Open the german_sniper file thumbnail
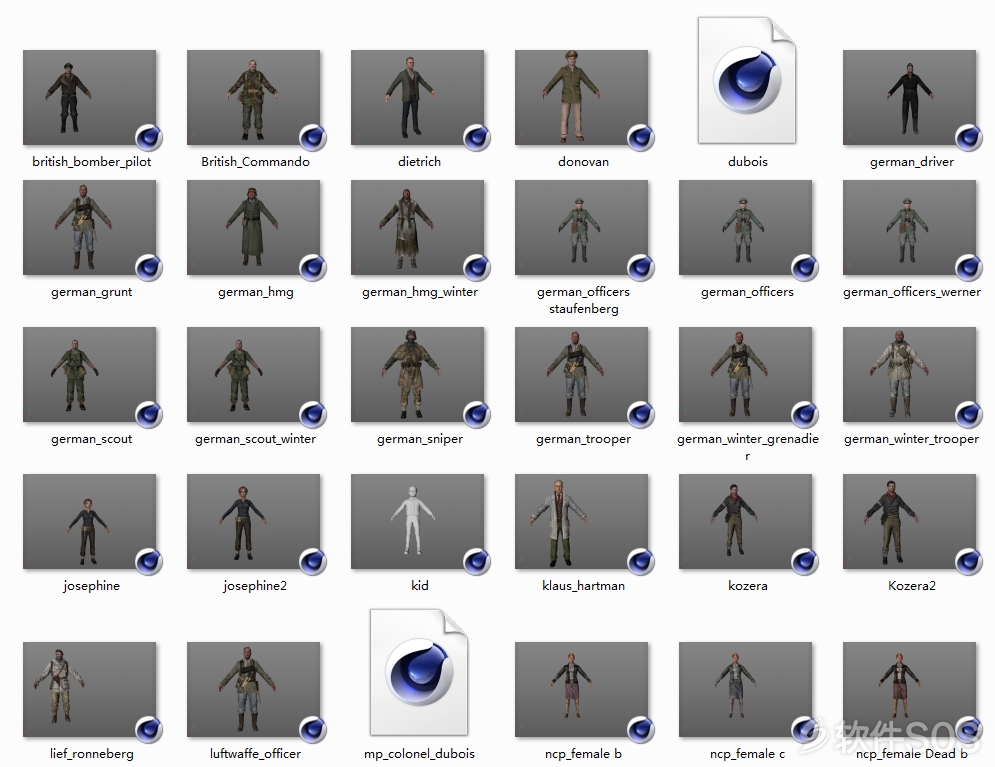995x767 pixels. point(418,375)
